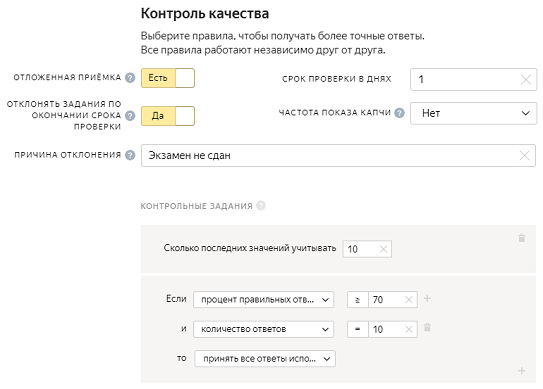Open help icon next to Отложенная приёмка
The width and height of the screenshot is (543, 389).
[x=130, y=78]
